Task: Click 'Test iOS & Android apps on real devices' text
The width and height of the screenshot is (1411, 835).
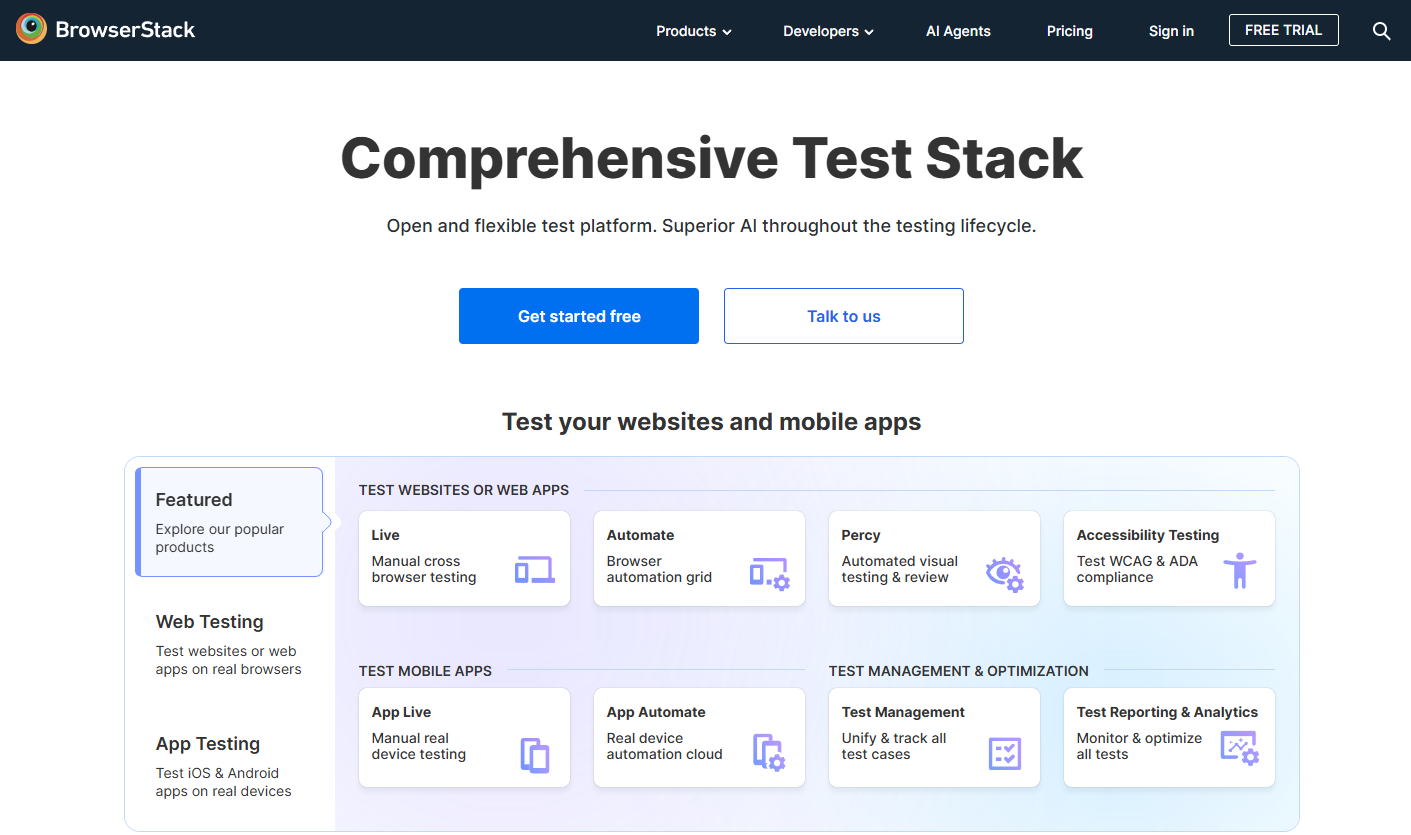Action: [x=223, y=782]
